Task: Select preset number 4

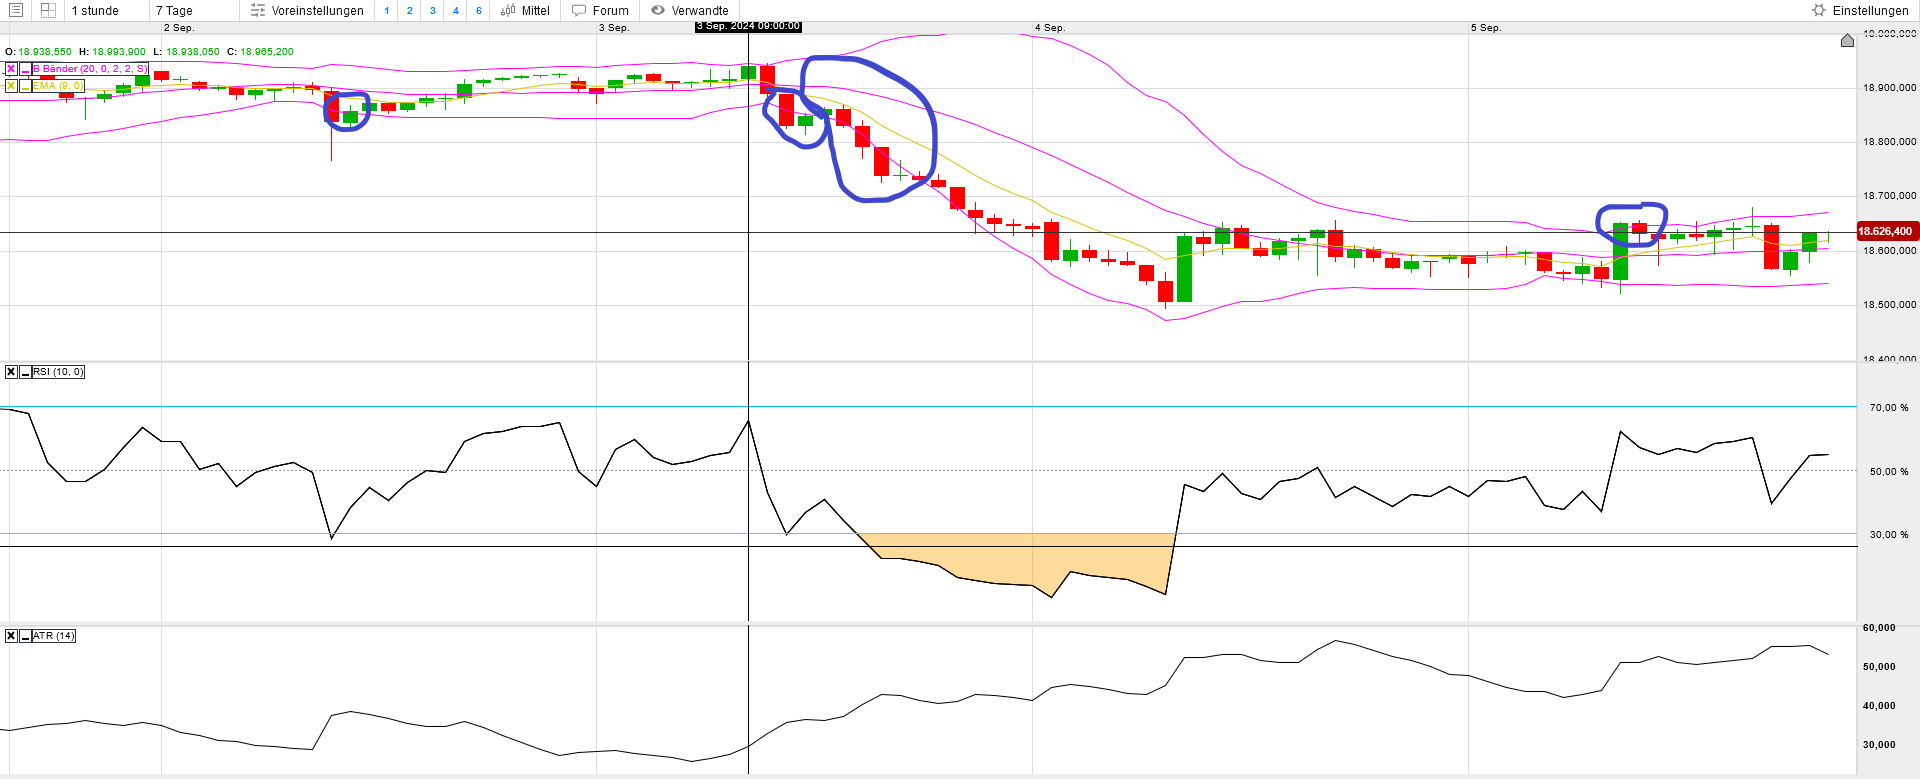Action: click(x=456, y=11)
